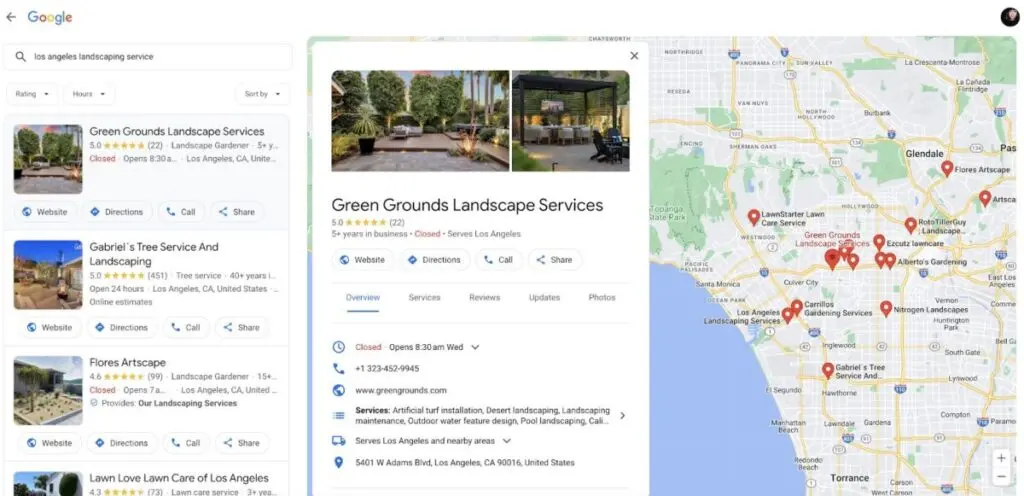The image size is (1024, 496).
Task: Click Website button in detail panel
Action: (362, 260)
